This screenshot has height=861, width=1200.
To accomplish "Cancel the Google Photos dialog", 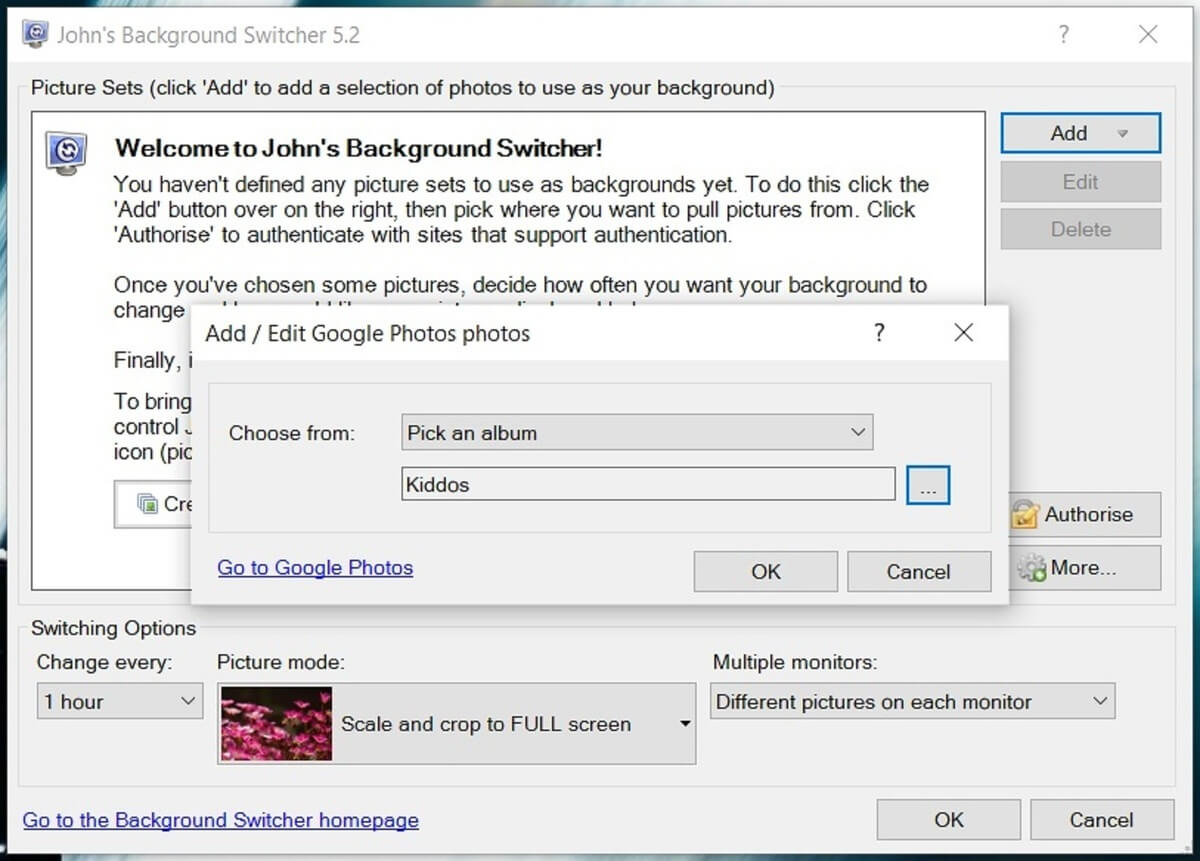I will [x=919, y=571].
